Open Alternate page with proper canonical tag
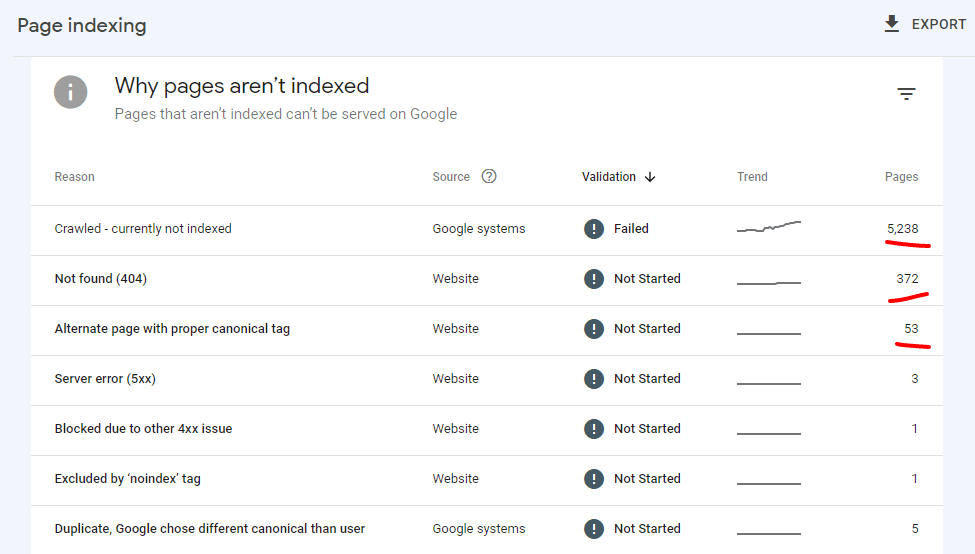Viewport: 975px width, 554px height. [x=172, y=329]
